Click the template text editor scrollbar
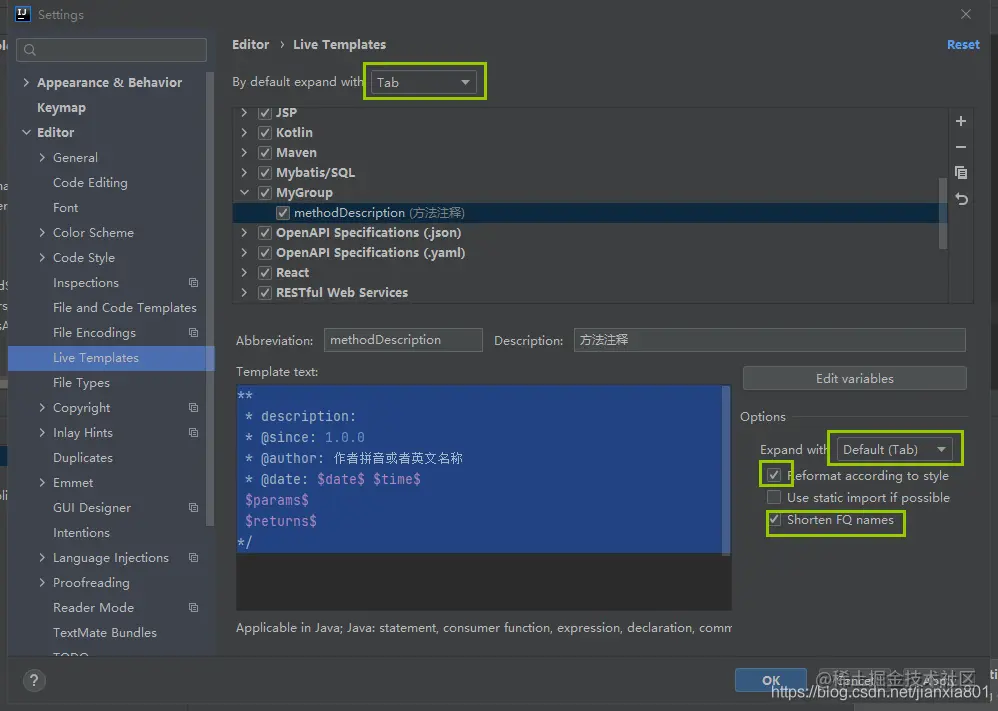Image resolution: width=998 pixels, height=711 pixels. [x=726, y=470]
